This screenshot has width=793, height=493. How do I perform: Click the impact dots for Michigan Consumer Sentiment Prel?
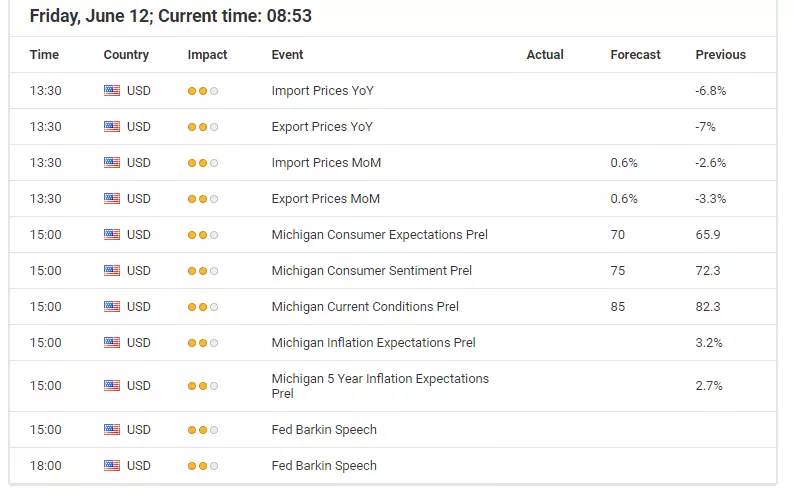(x=203, y=271)
